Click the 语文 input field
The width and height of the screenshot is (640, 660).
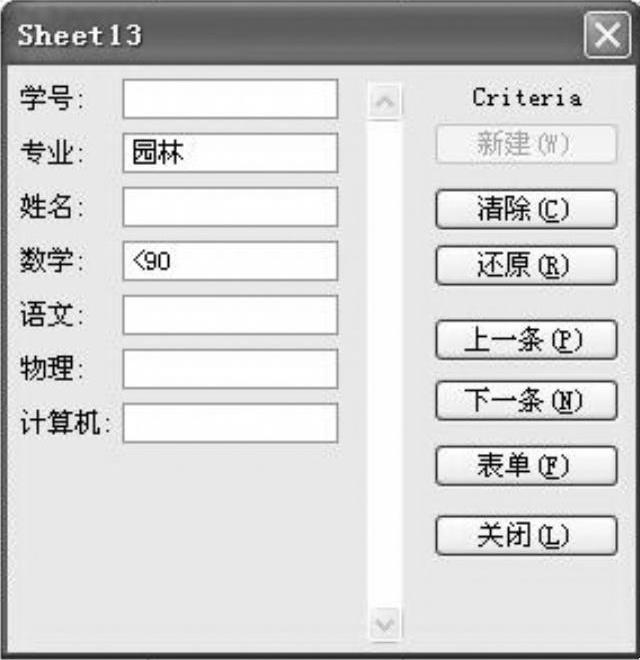click(x=230, y=315)
